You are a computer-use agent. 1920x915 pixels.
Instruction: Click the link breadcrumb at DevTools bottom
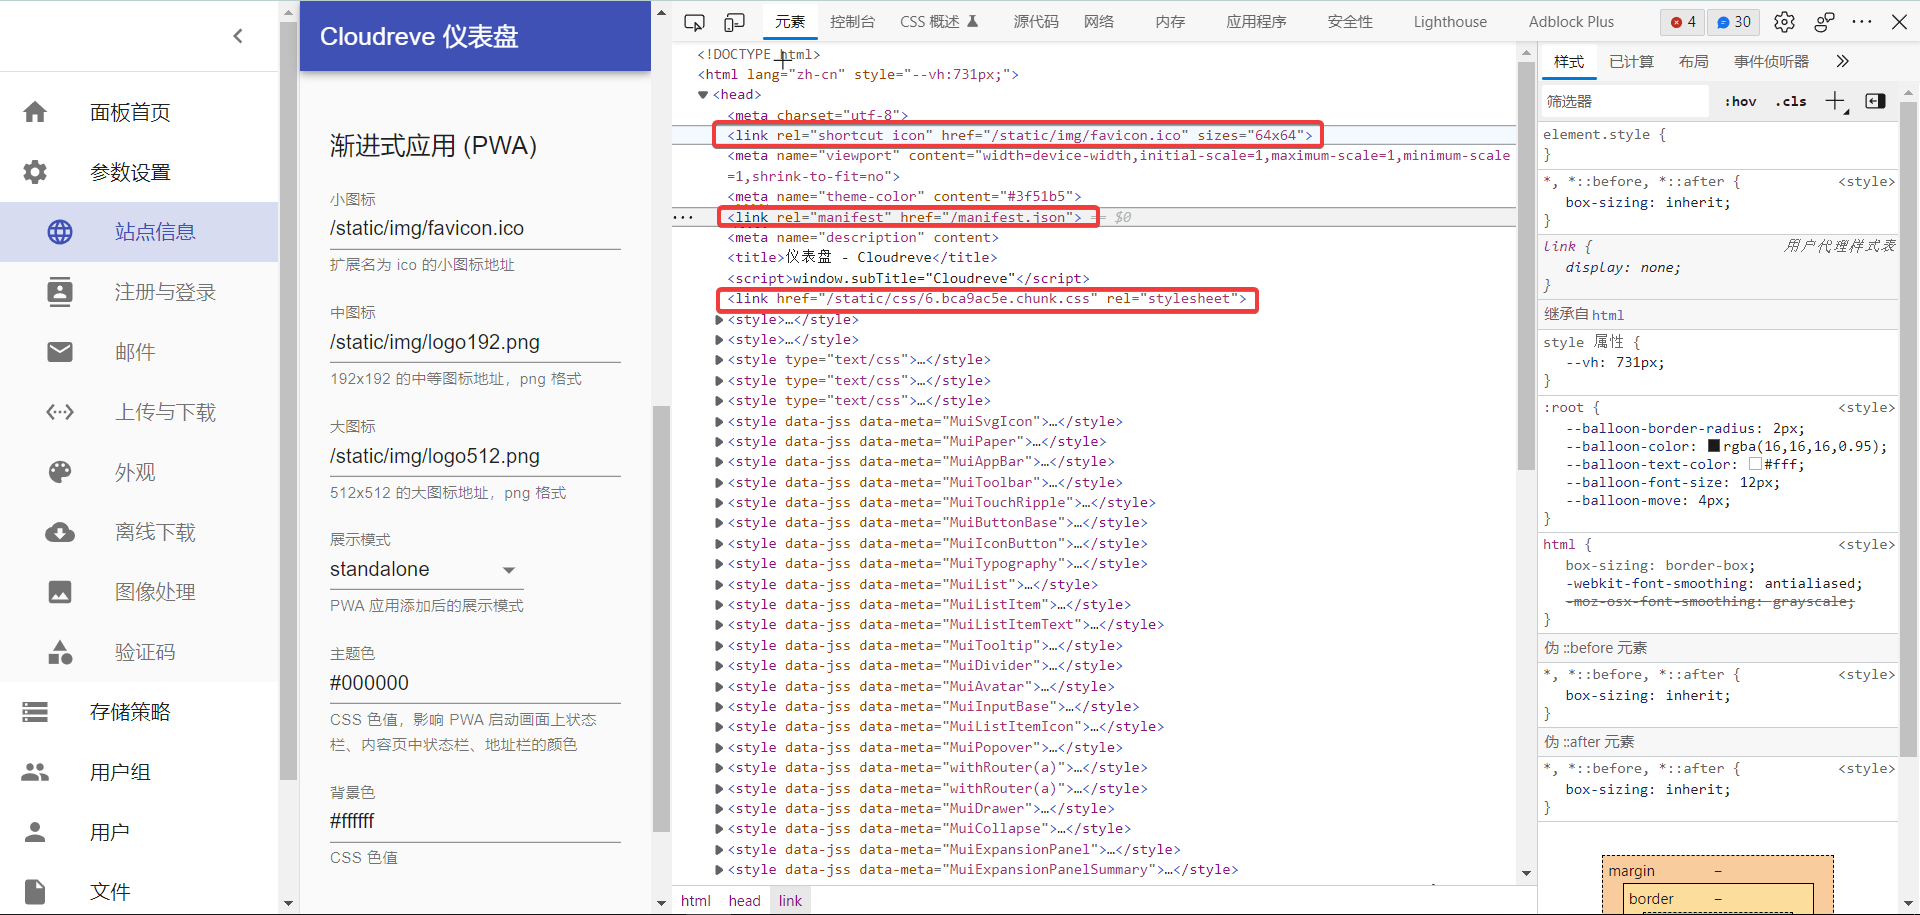pos(789,900)
